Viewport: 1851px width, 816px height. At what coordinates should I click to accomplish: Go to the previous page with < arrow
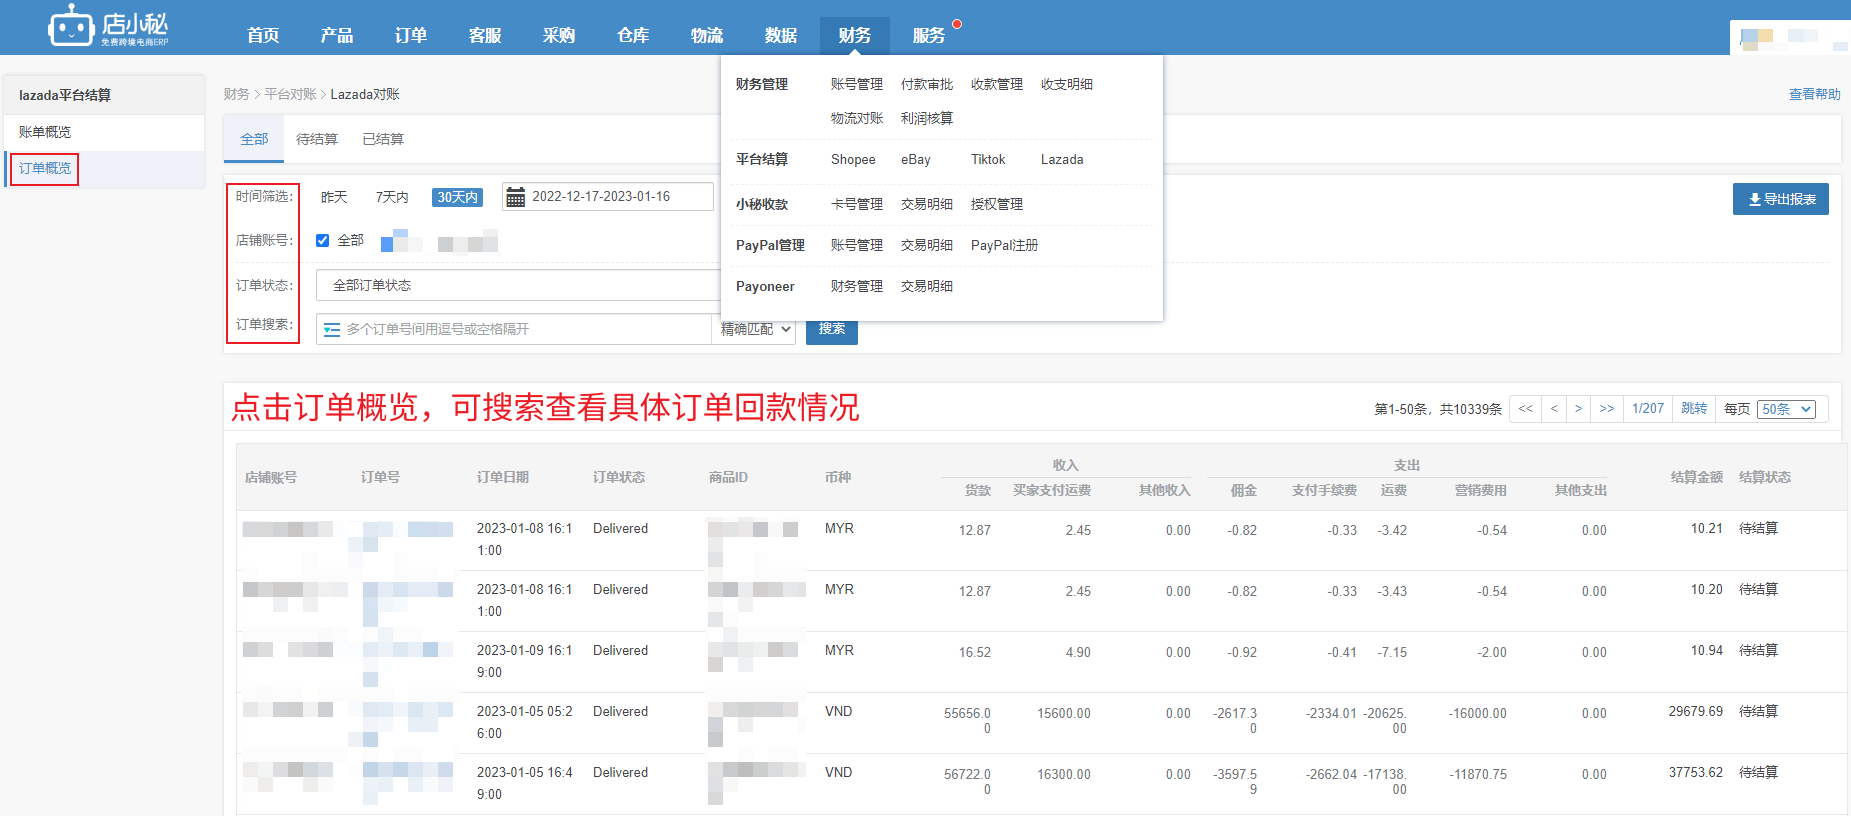pyautogui.click(x=1553, y=409)
